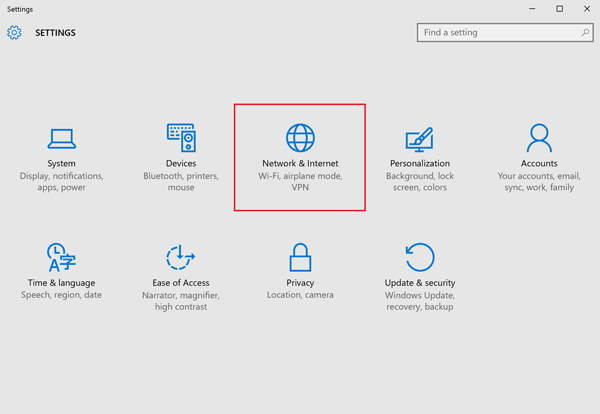The height and width of the screenshot is (414, 600).
Task: Minimize the Settings window
Action: [x=531, y=9]
